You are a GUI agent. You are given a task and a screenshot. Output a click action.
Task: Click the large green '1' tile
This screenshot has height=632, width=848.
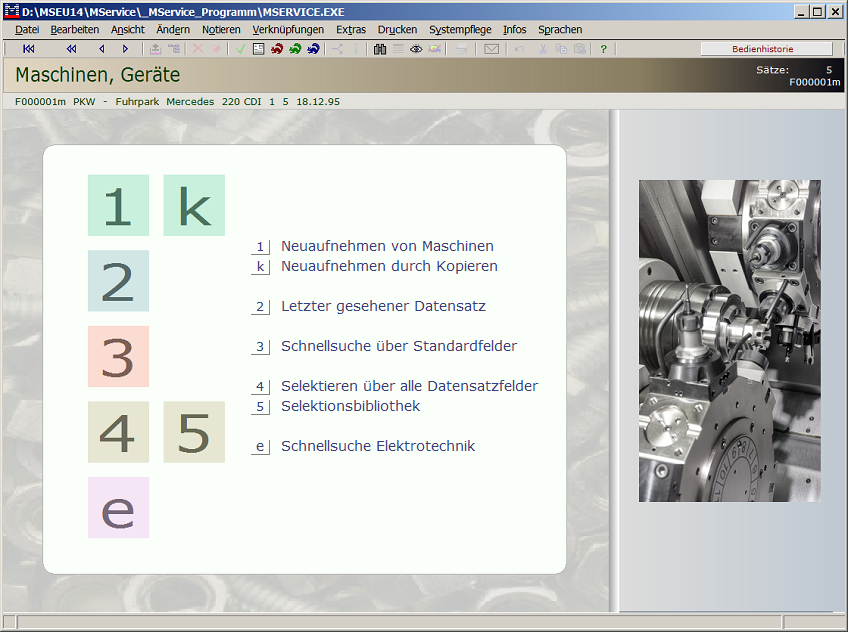[118, 205]
